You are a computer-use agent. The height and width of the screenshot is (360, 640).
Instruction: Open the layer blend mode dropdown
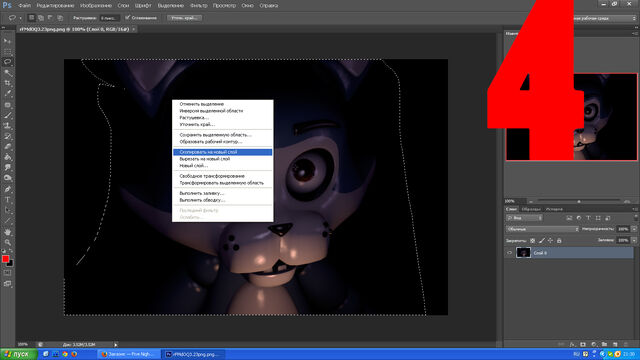[x=543, y=229]
